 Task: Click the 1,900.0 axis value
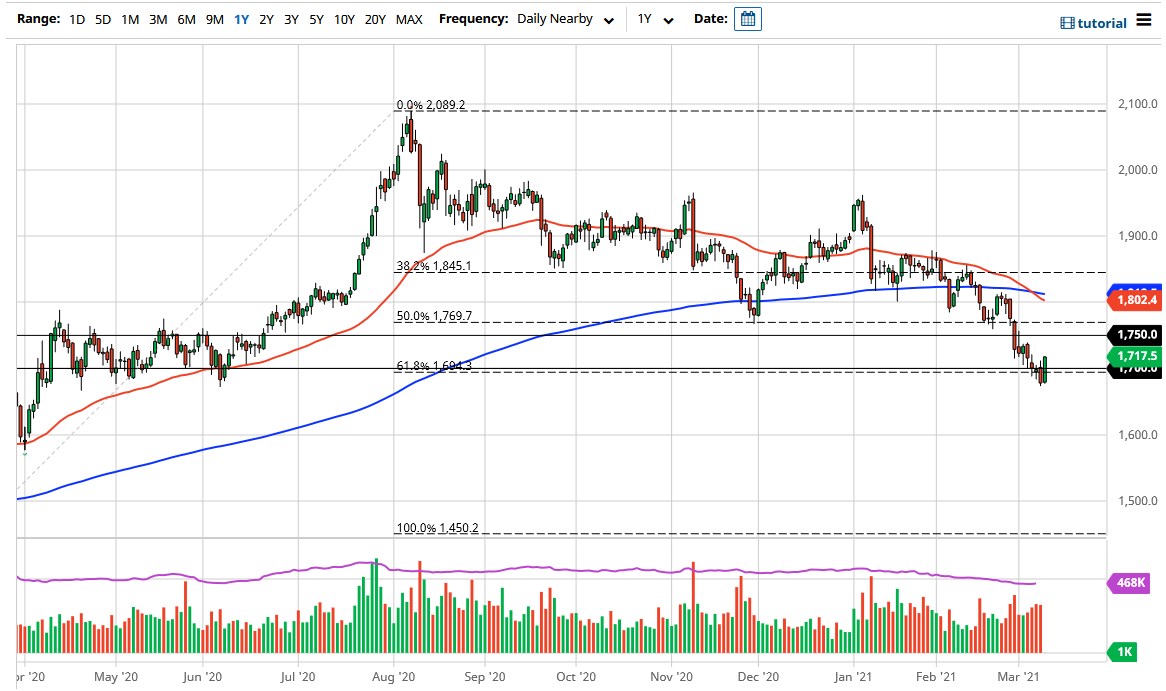(x=1138, y=236)
